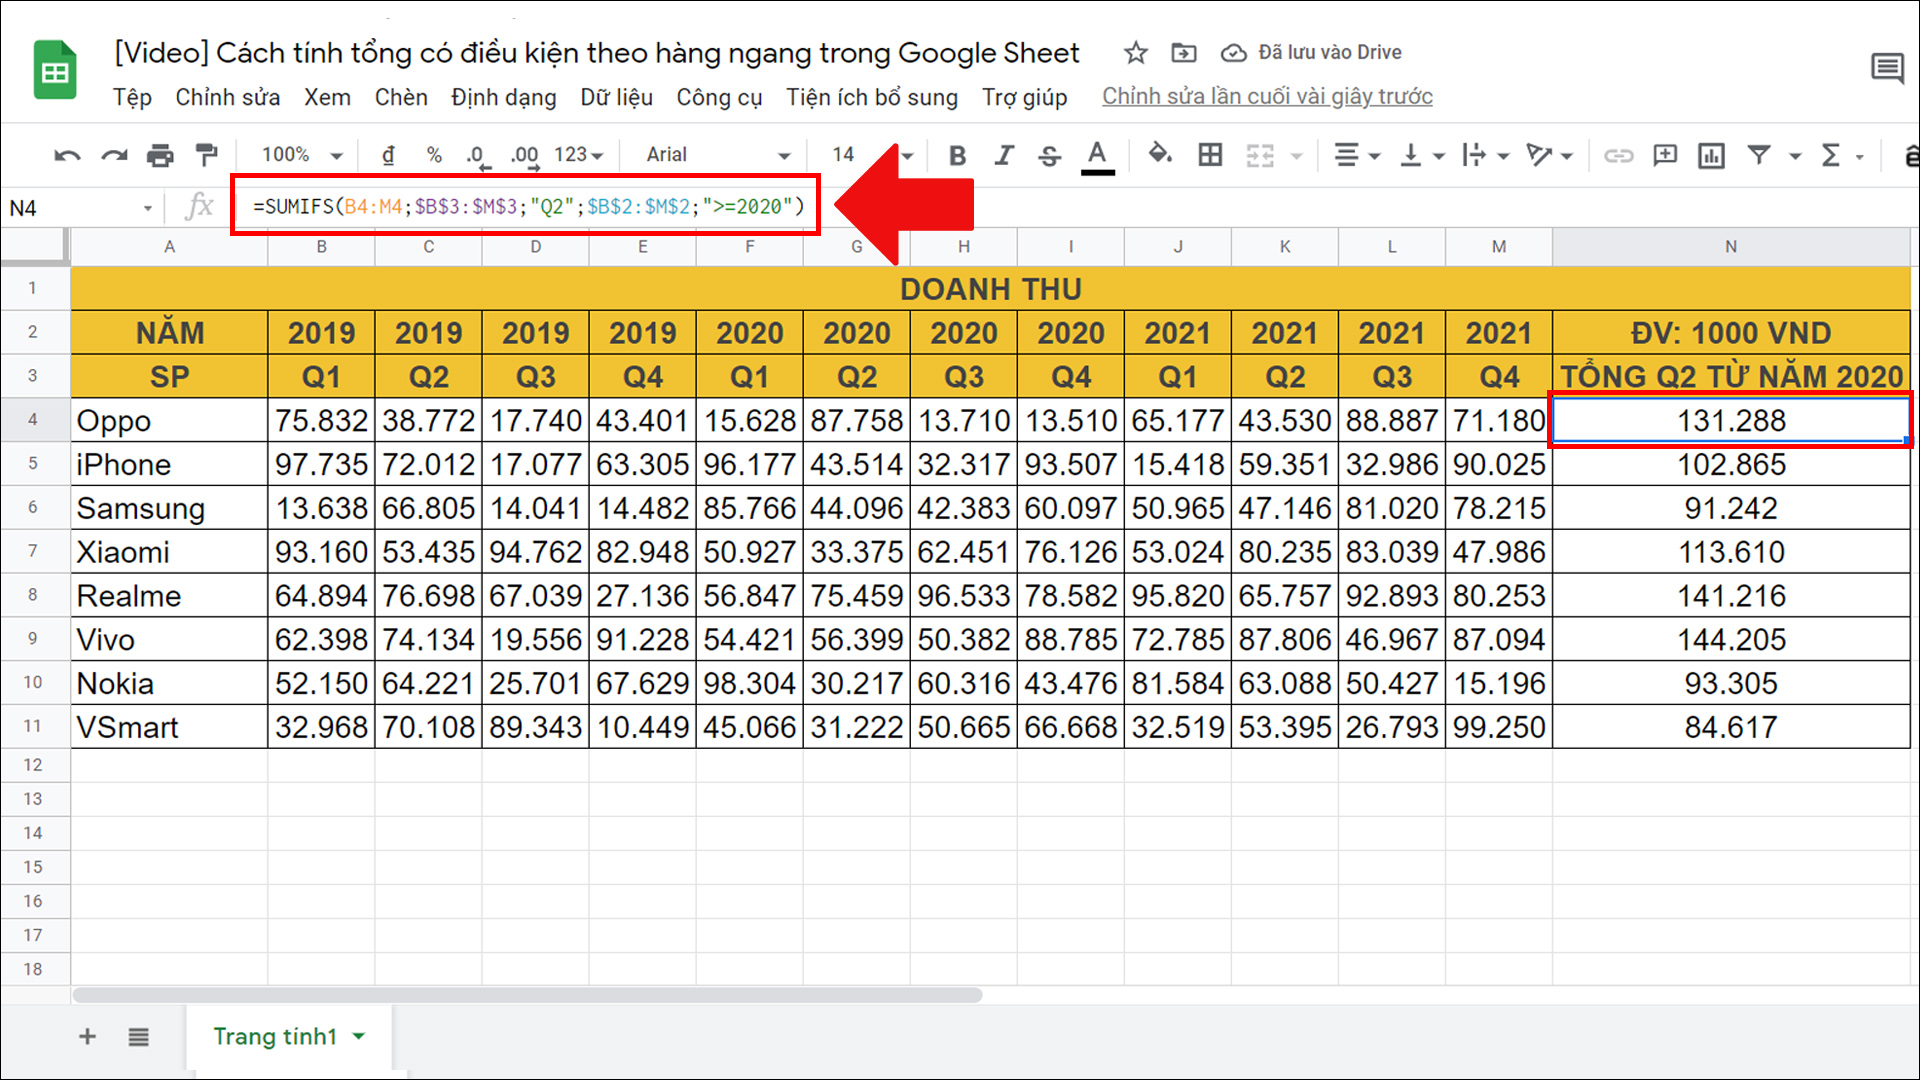Open the functions sigma menu
Image resolution: width=1920 pixels, height=1080 pixels.
coord(1831,155)
